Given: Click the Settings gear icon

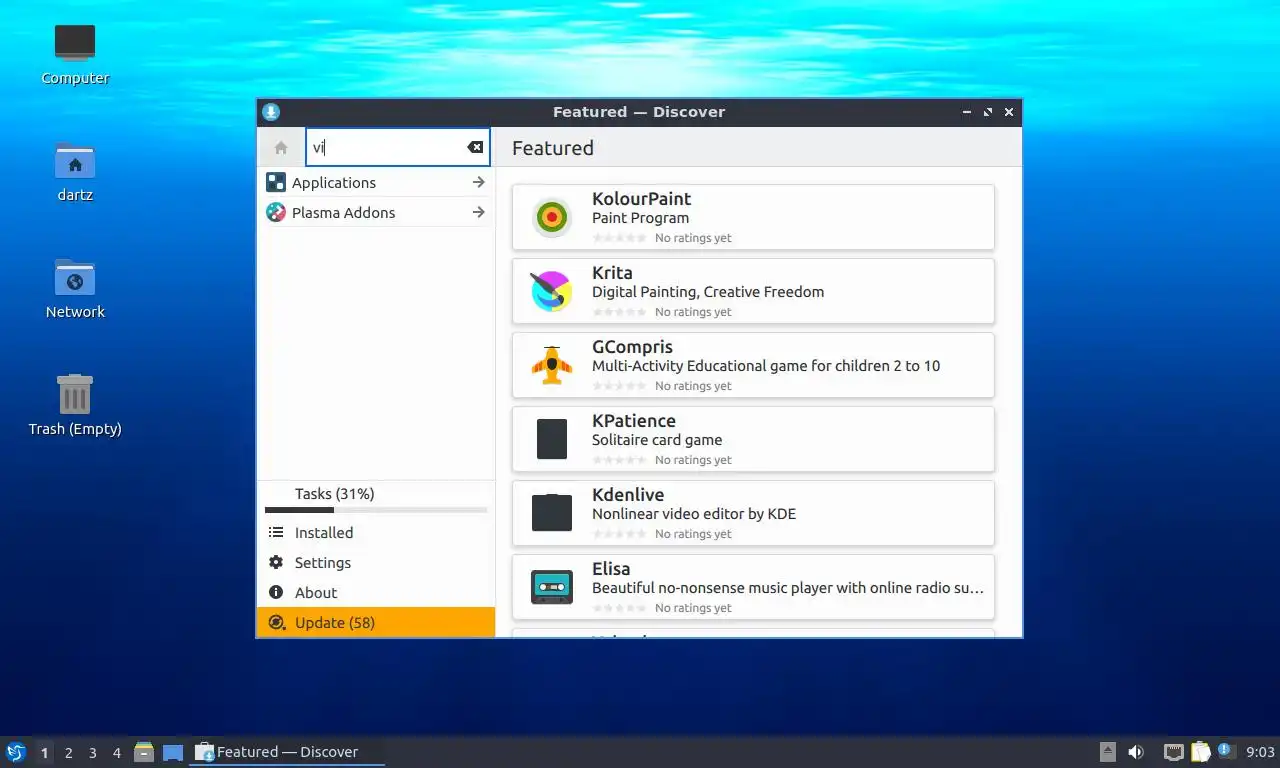Looking at the screenshot, I should [276, 563].
